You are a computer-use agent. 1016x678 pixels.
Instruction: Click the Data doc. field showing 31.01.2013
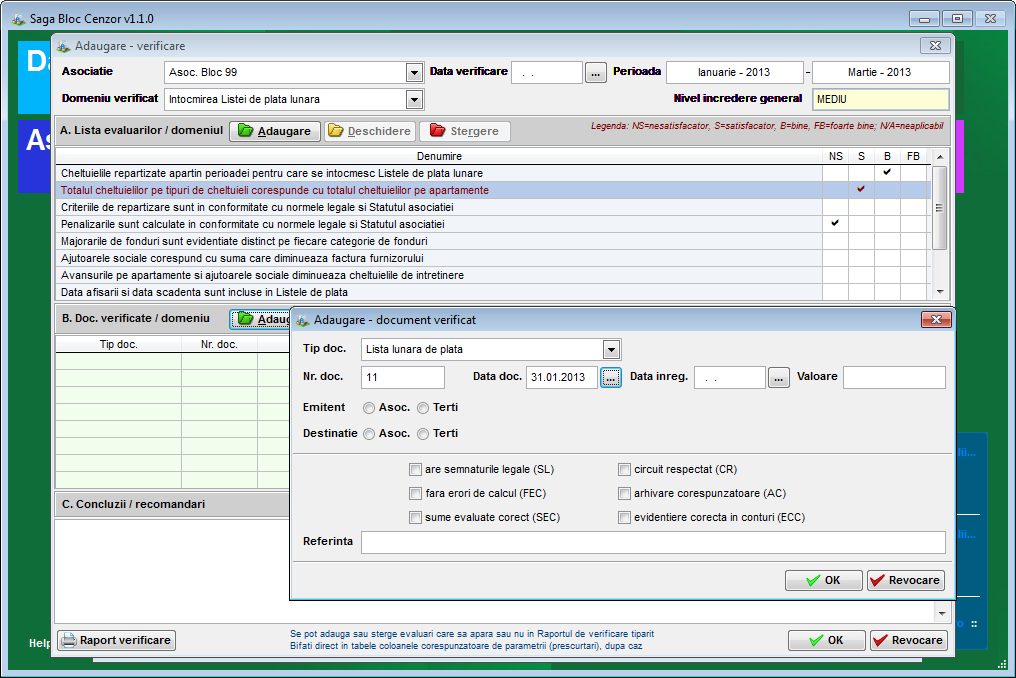click(562, 377)
